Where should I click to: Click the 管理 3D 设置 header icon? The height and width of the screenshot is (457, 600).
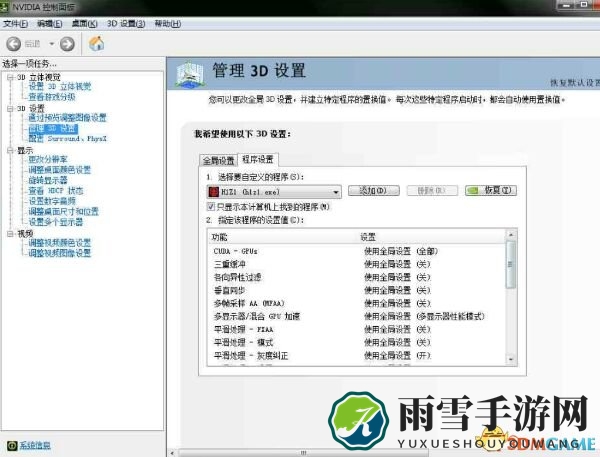(x=190, y=74)
